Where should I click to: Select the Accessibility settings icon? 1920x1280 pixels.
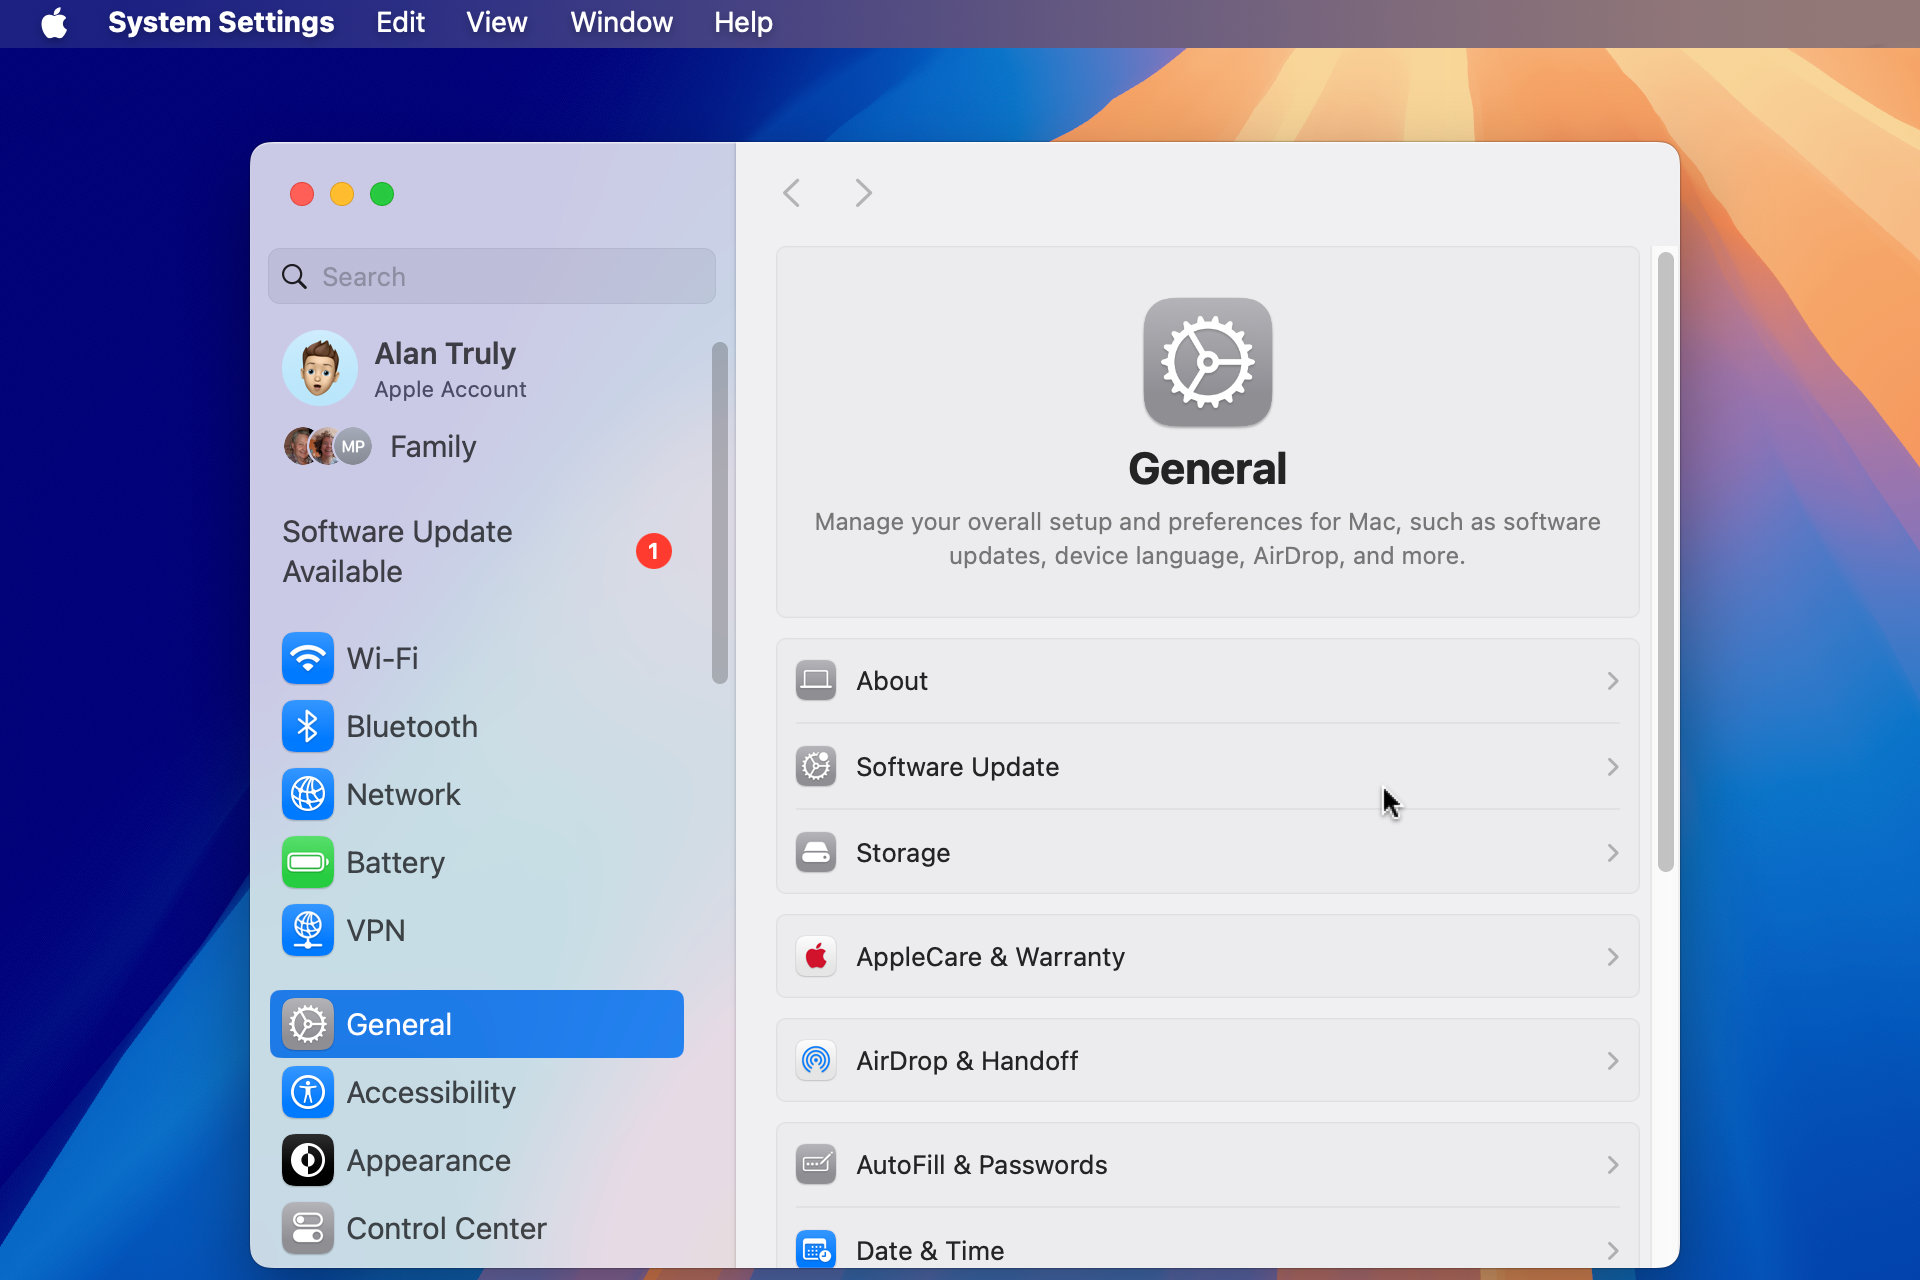click(x=309, y=1091)
